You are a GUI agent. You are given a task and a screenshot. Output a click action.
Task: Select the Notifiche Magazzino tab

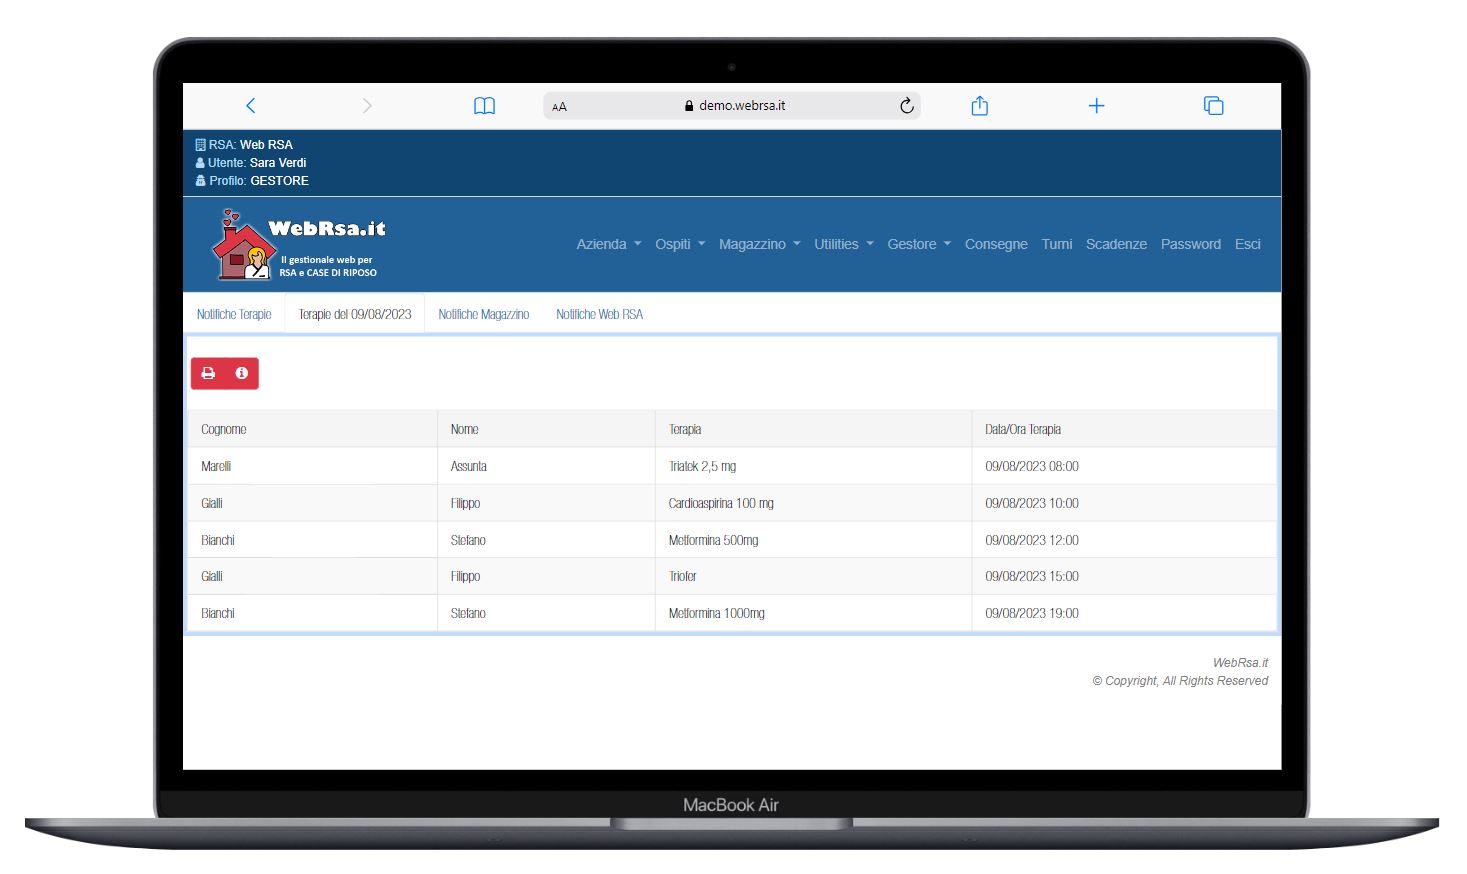click(483, 314)
